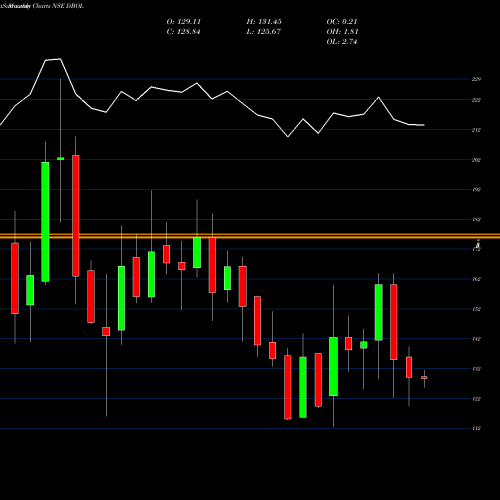Click the 122 price axis label
The image size is (500, 500).
[x=476, y=399]
